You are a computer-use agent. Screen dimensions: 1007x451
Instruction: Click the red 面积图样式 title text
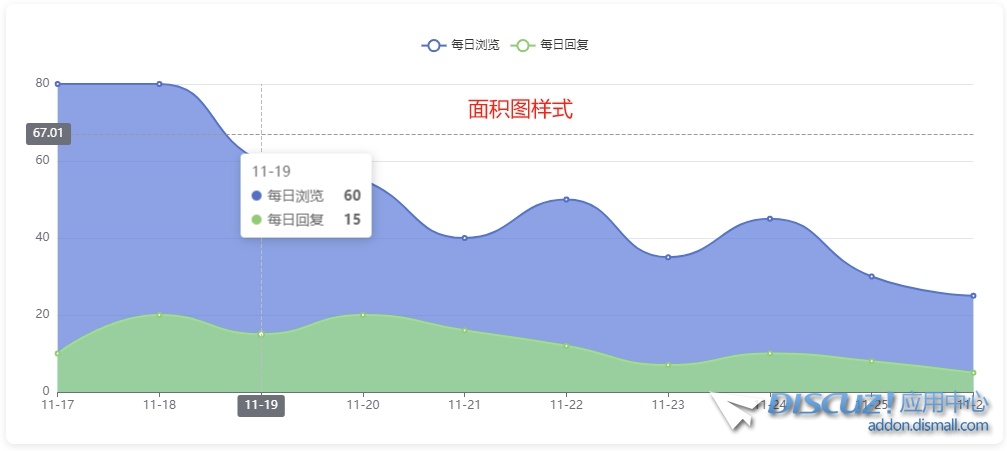coord(520,110)
